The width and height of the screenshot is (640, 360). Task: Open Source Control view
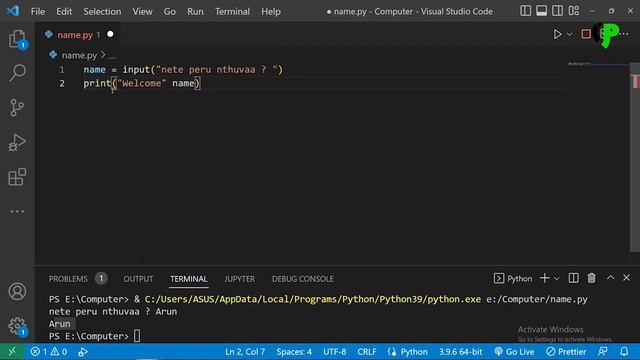pyautogui.click(x=17, y=107)
